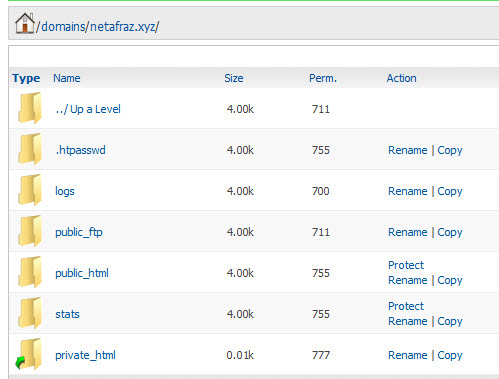Copy the public_html folder
The height and width of the screenshot is (379, 499).
[x=450, y=281]
